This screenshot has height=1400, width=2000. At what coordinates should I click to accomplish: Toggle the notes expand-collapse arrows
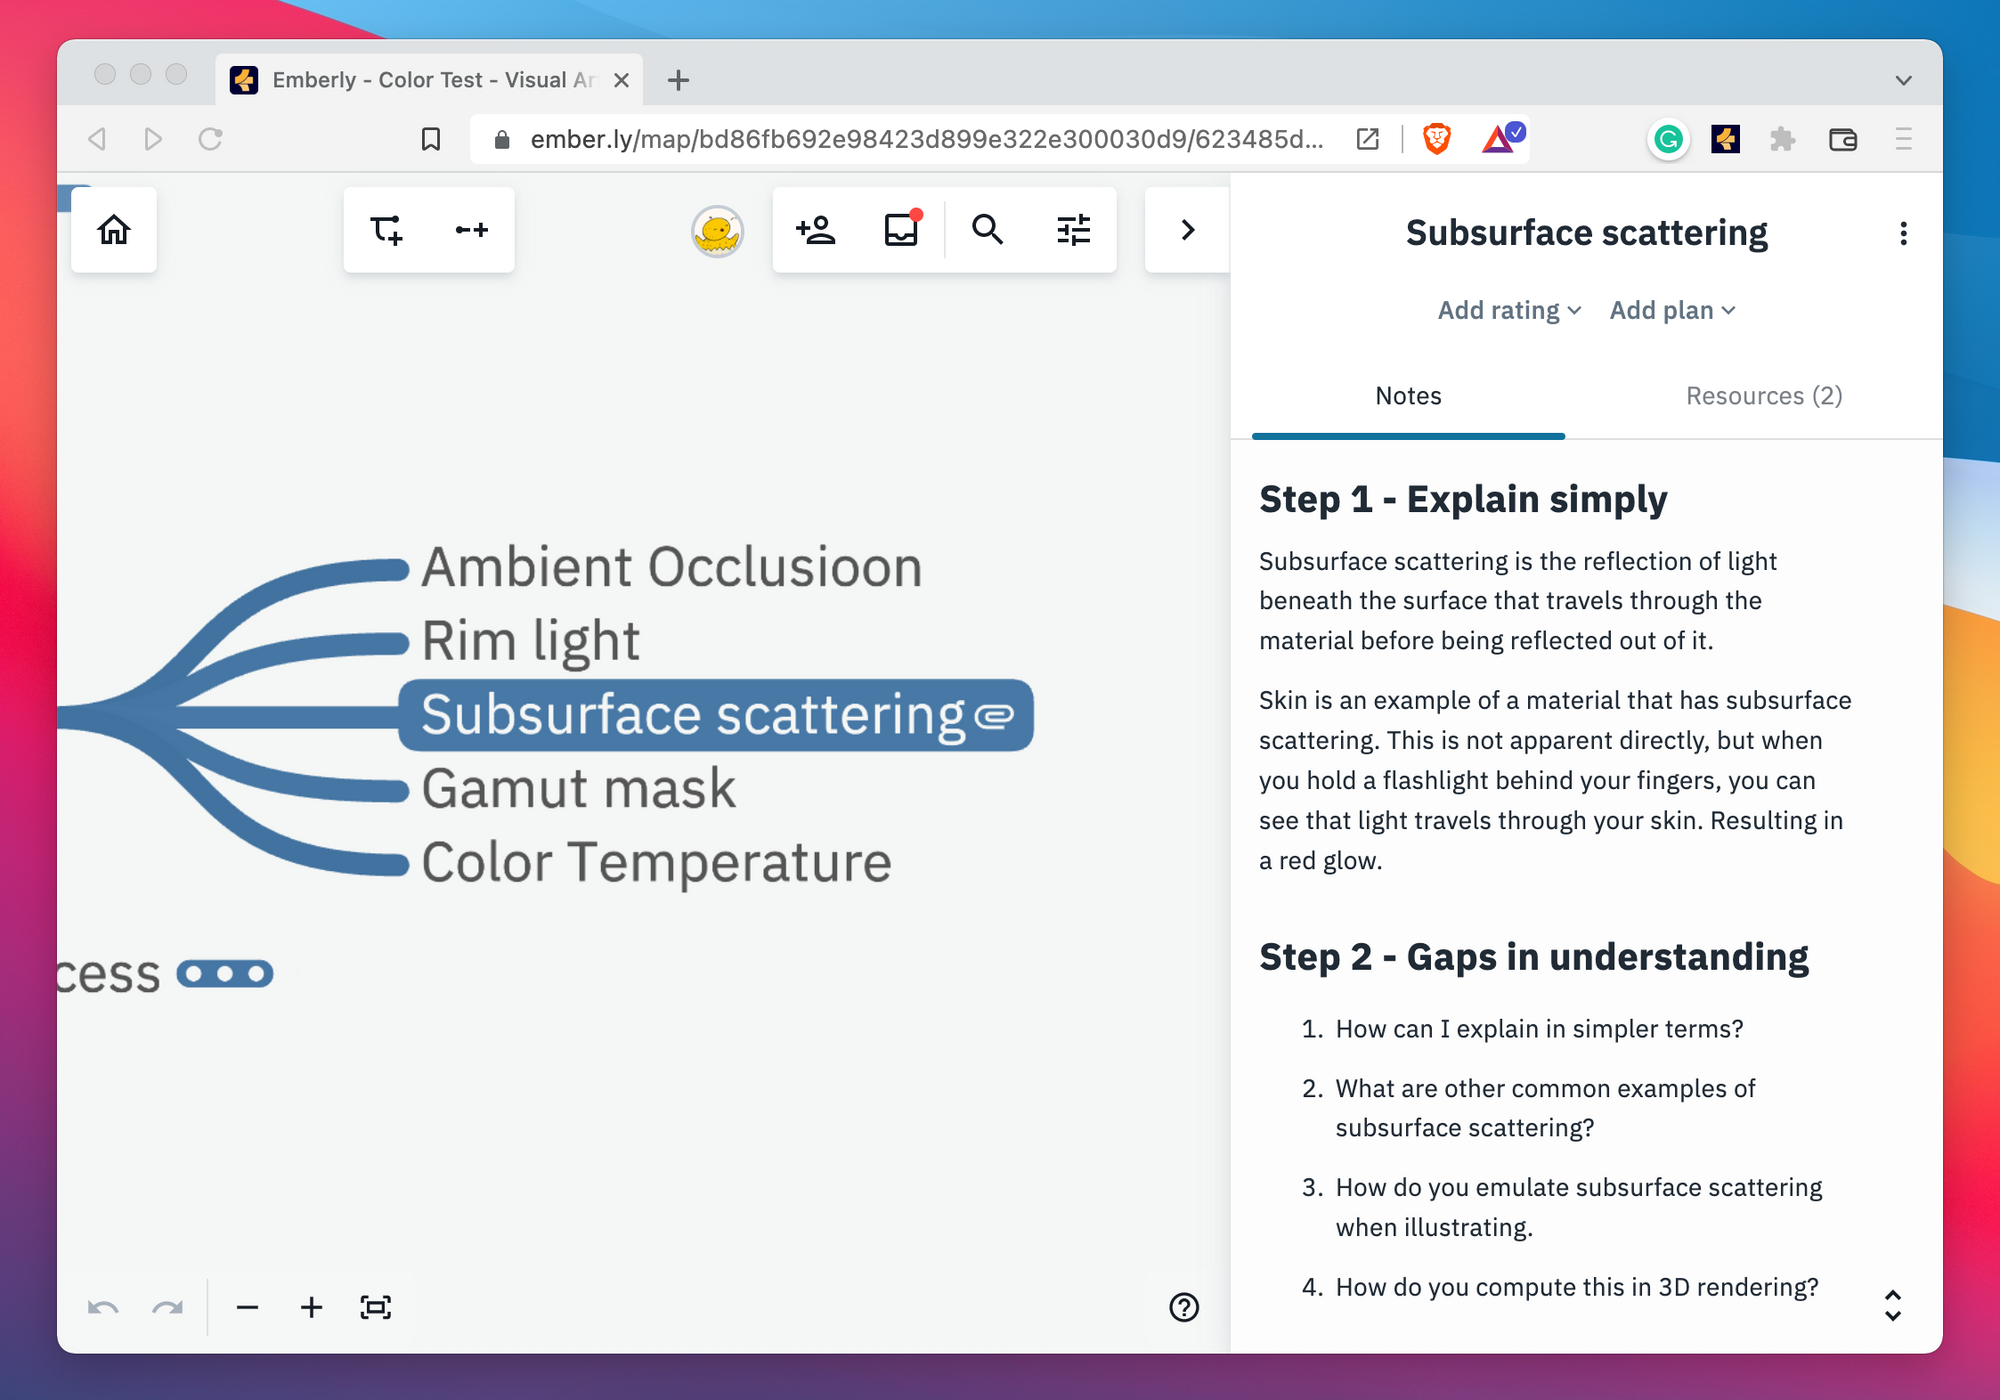tap(1892, 1305)
